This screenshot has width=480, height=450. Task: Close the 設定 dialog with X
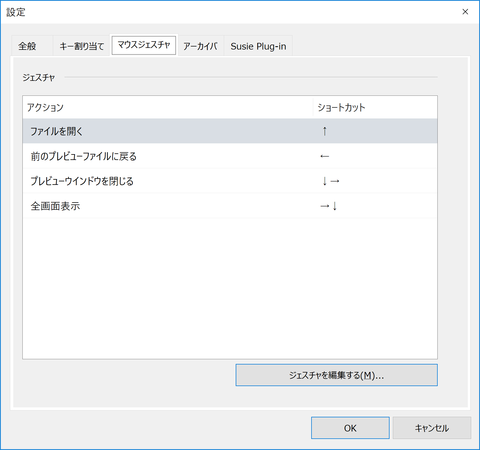pyautogui.click(x=465, y=12)
